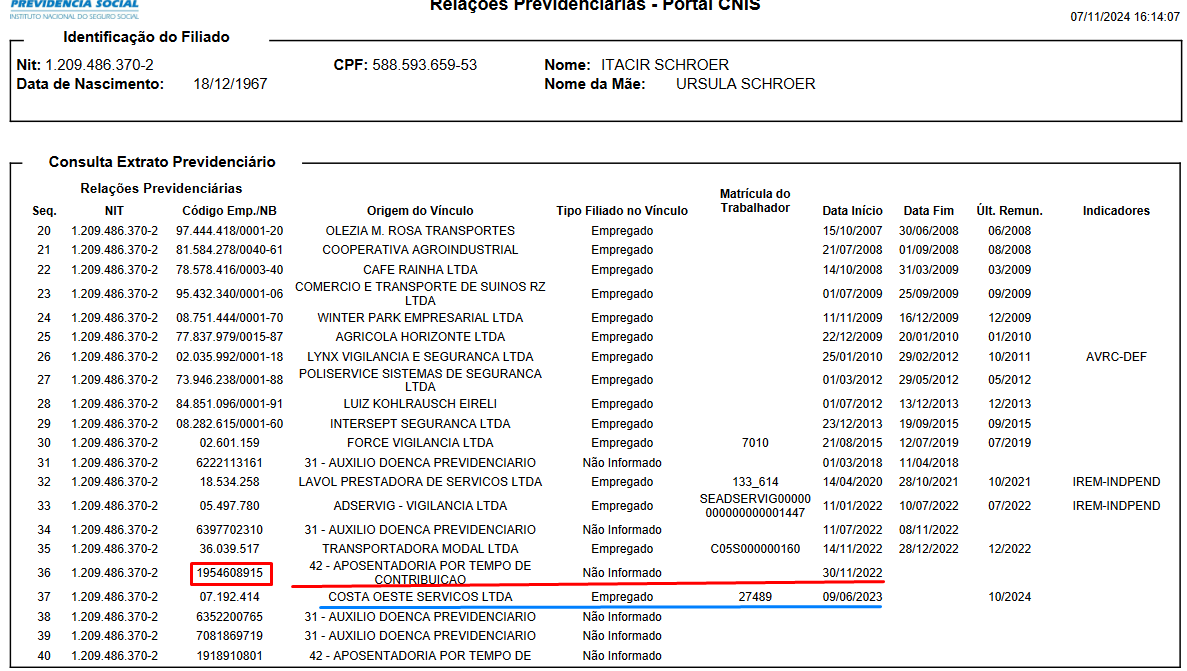
Task: Click the CPF number 588.593.659-53
Action: 425,65
